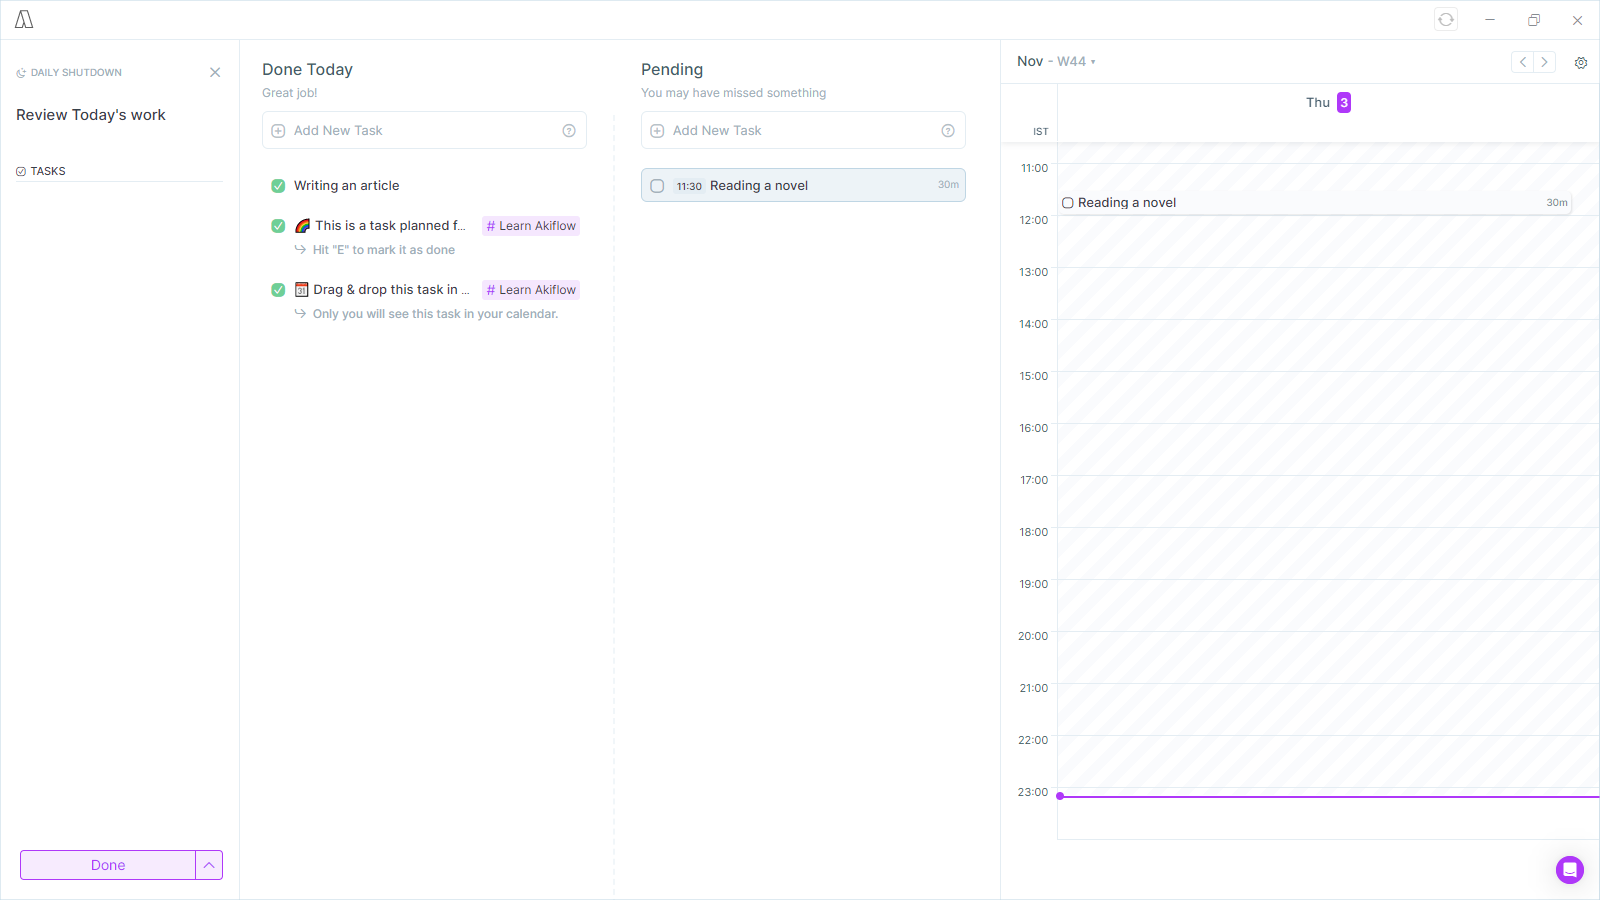Click plus icon in Done Today add field
Screen dimensions: 1600x900
point(278,131)
